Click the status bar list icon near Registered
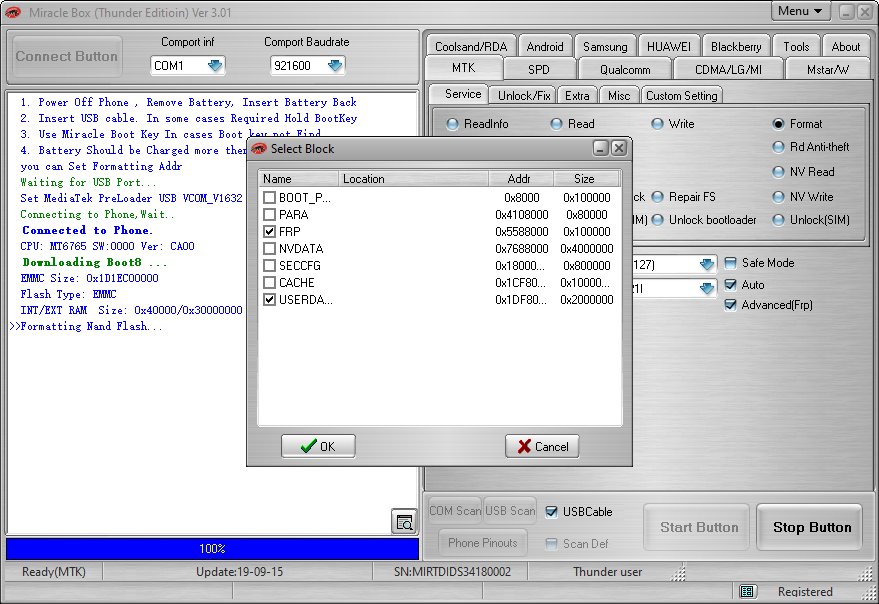879x604 pixels. tap(747, 592)
